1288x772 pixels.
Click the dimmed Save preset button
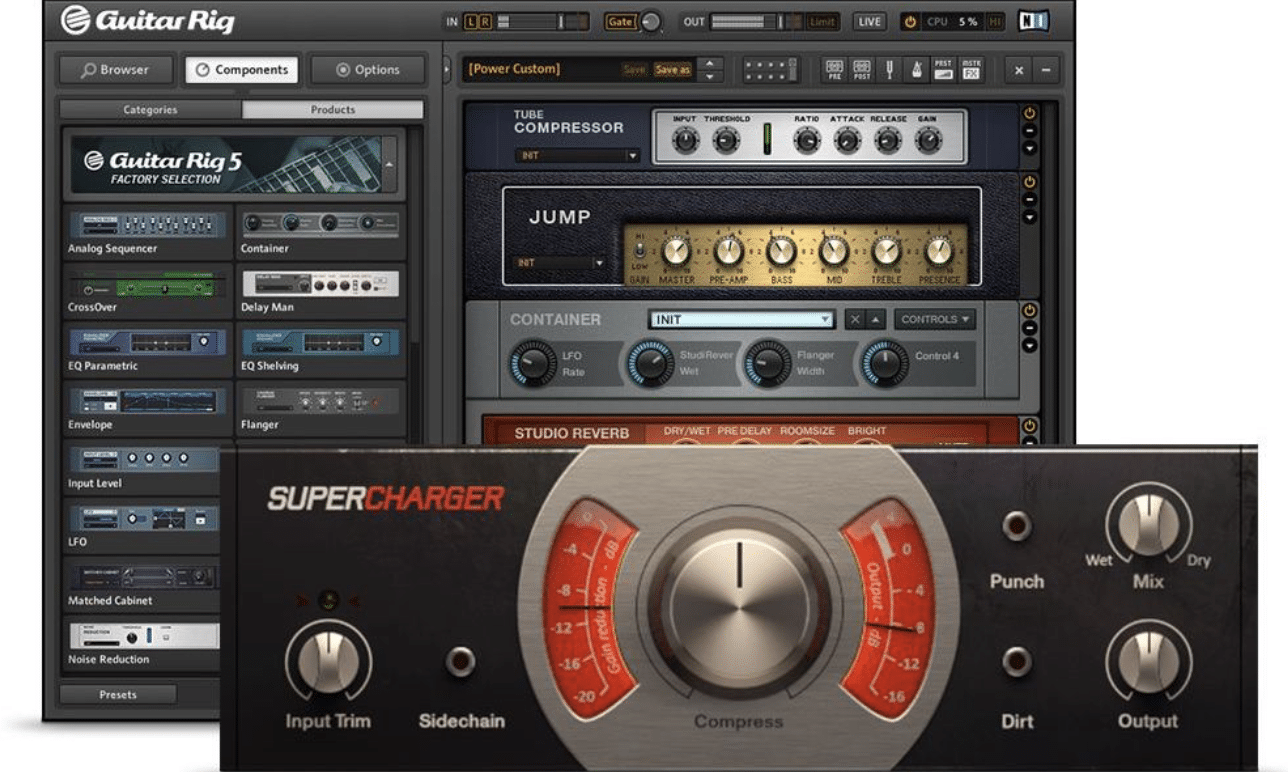pos(634,70)
